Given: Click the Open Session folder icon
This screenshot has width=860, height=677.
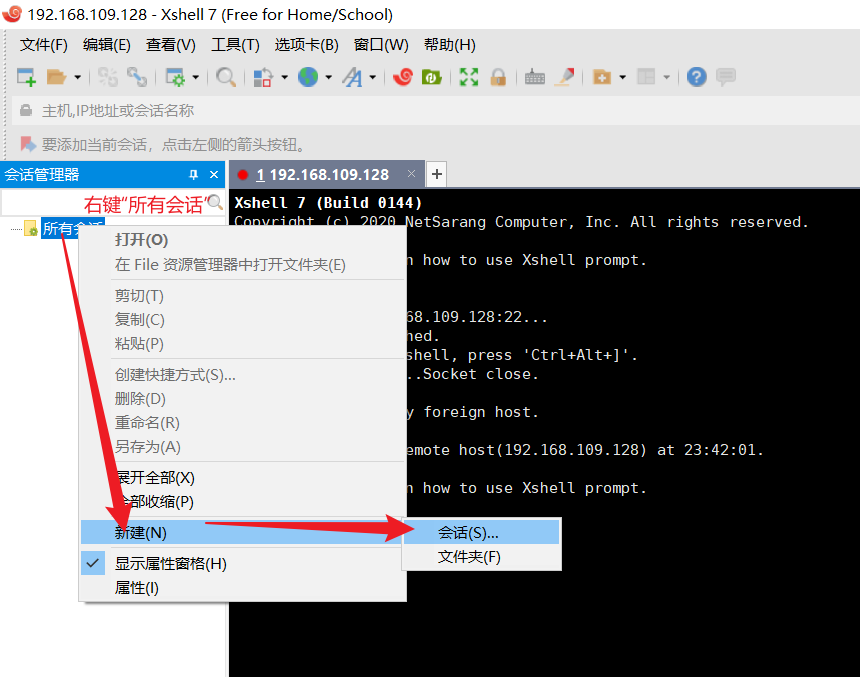Looking at the screenshot, I should 56,77.
